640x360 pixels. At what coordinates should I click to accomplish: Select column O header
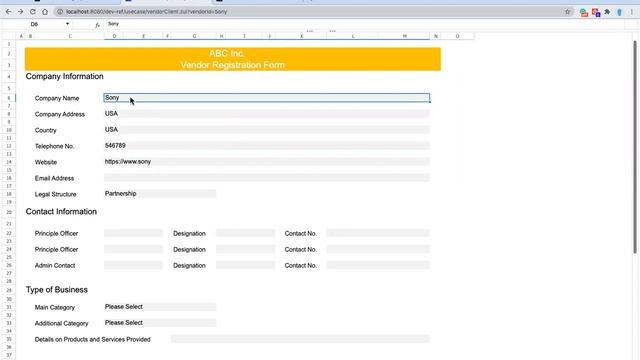click(x=457, y=36)
